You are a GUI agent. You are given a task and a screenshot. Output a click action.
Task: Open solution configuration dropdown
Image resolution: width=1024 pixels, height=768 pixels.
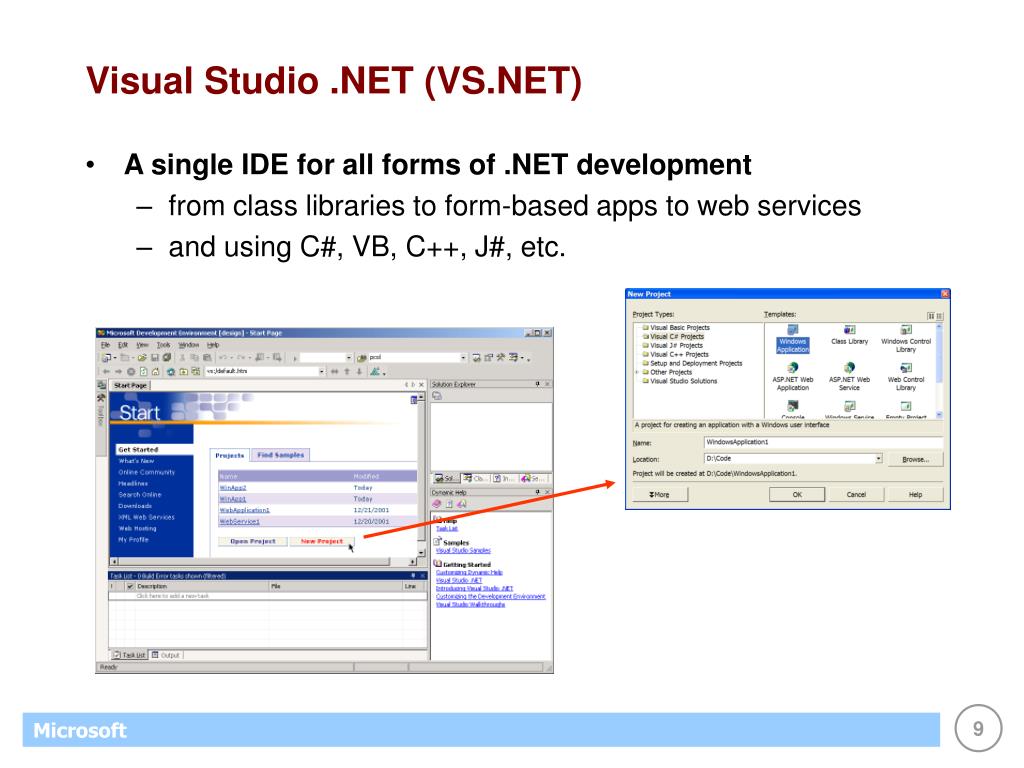349,358
